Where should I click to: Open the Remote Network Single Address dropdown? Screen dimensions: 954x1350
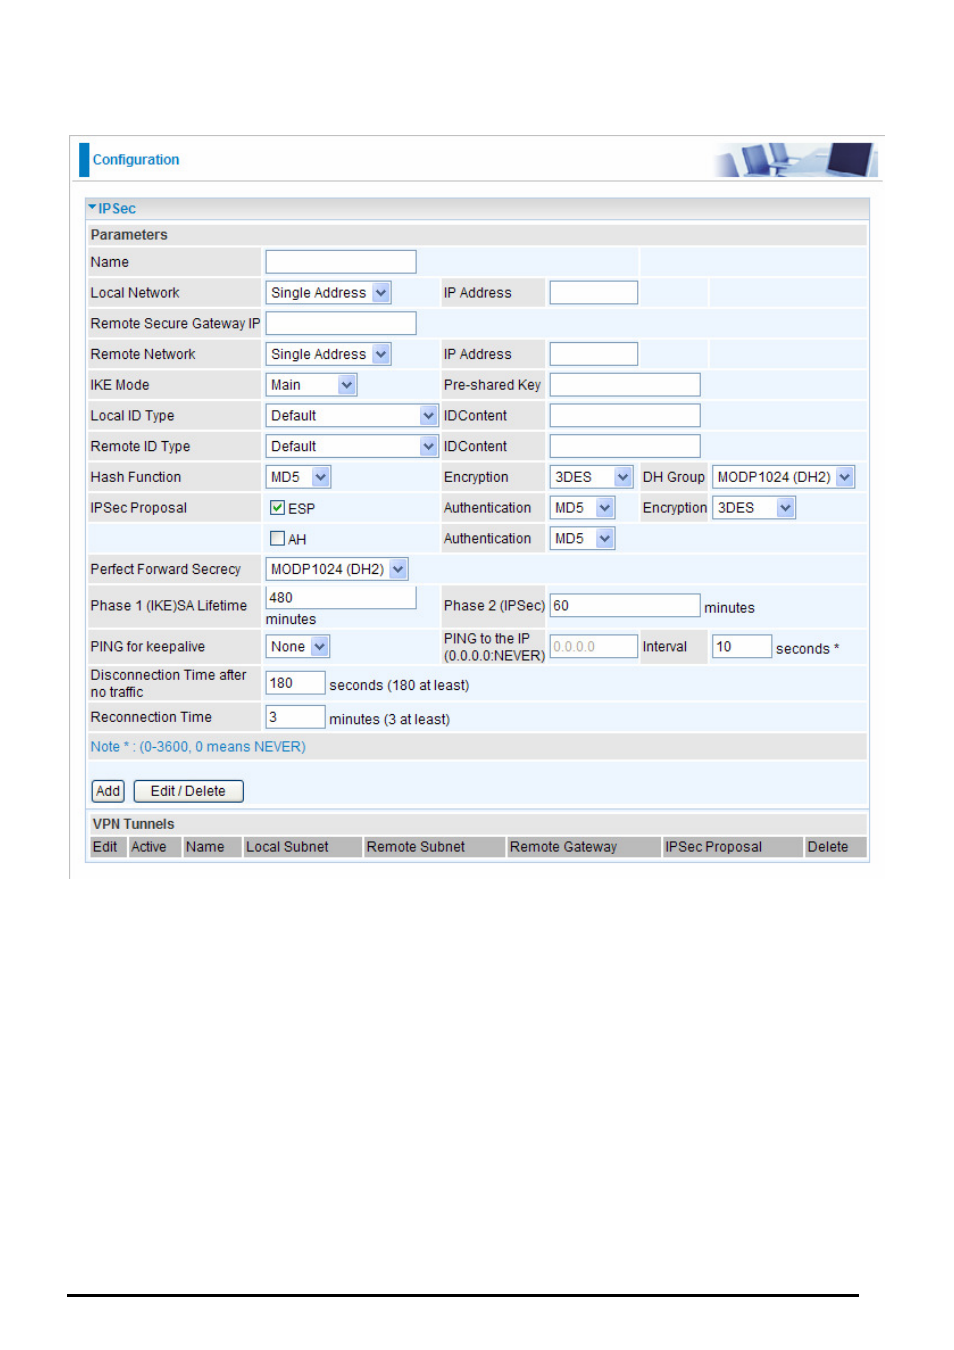[x=328, y=354]
